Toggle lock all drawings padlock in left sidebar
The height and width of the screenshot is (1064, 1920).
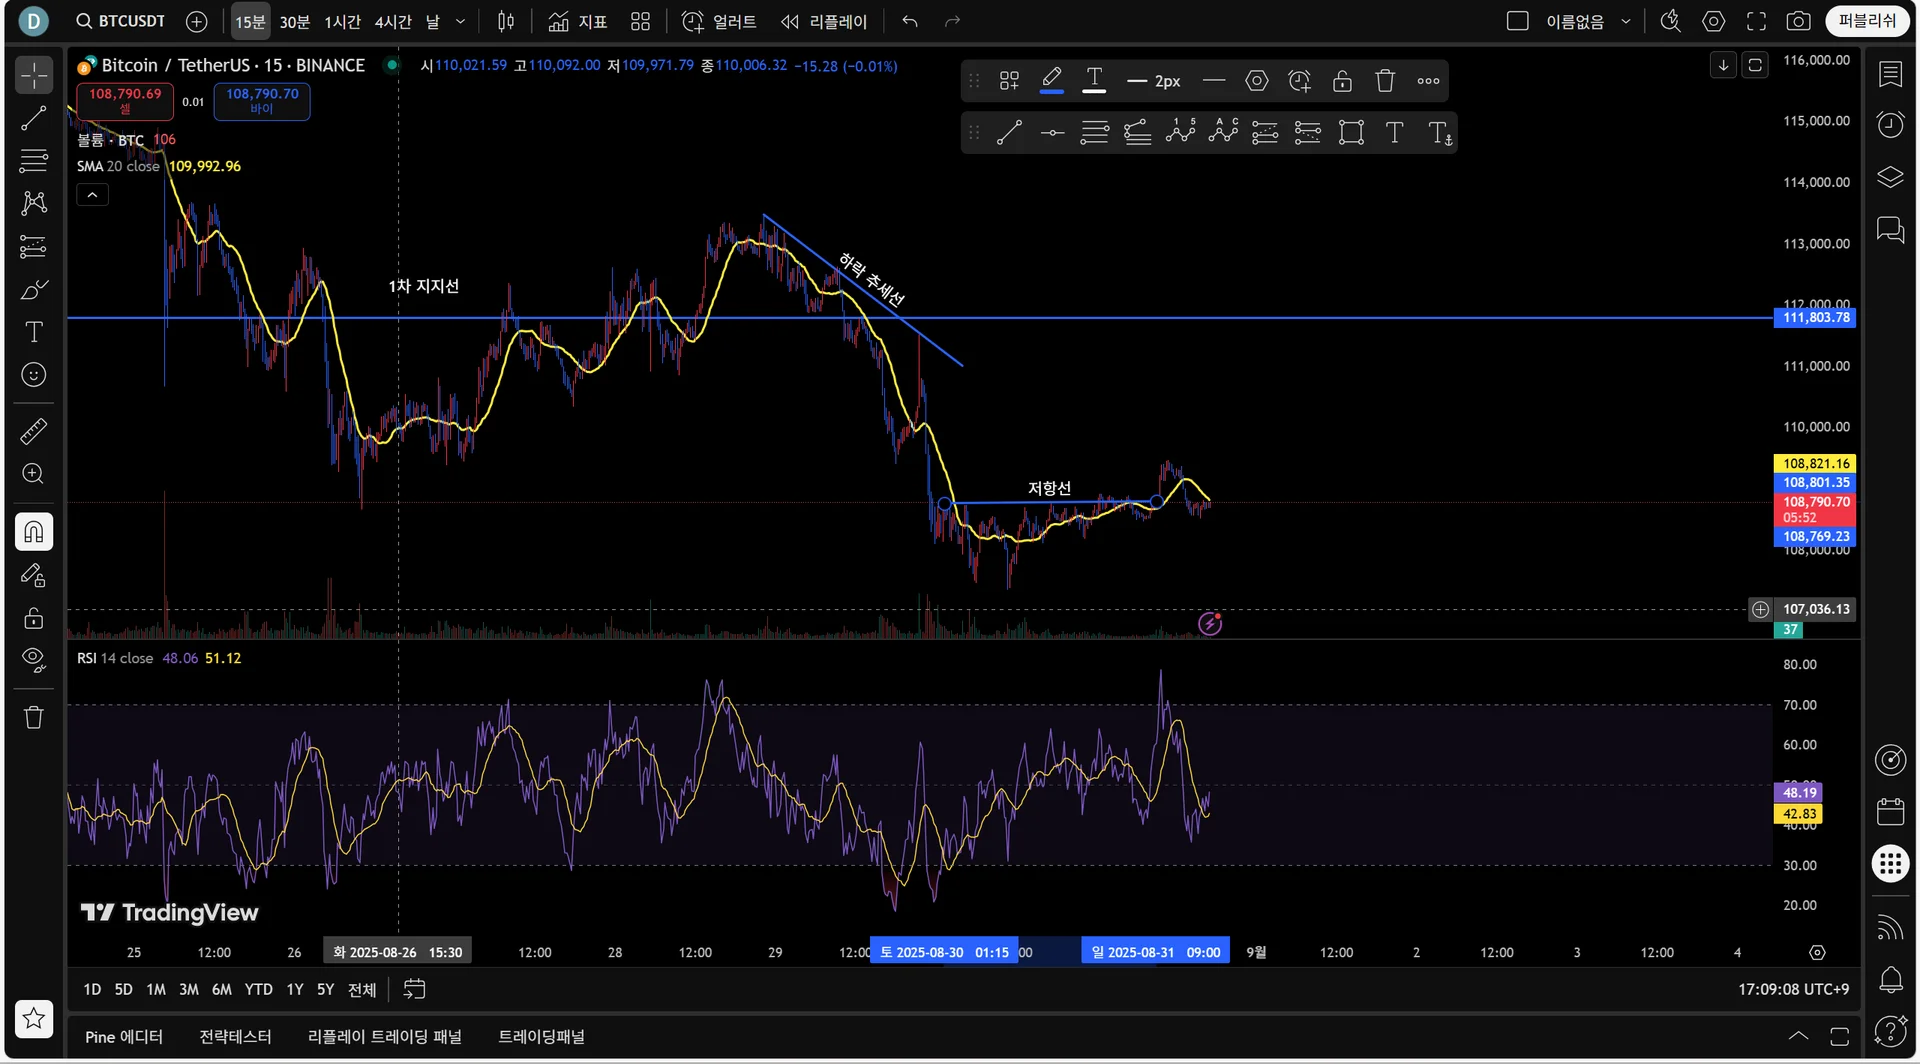pyautogui.click(x=34, y=617)
